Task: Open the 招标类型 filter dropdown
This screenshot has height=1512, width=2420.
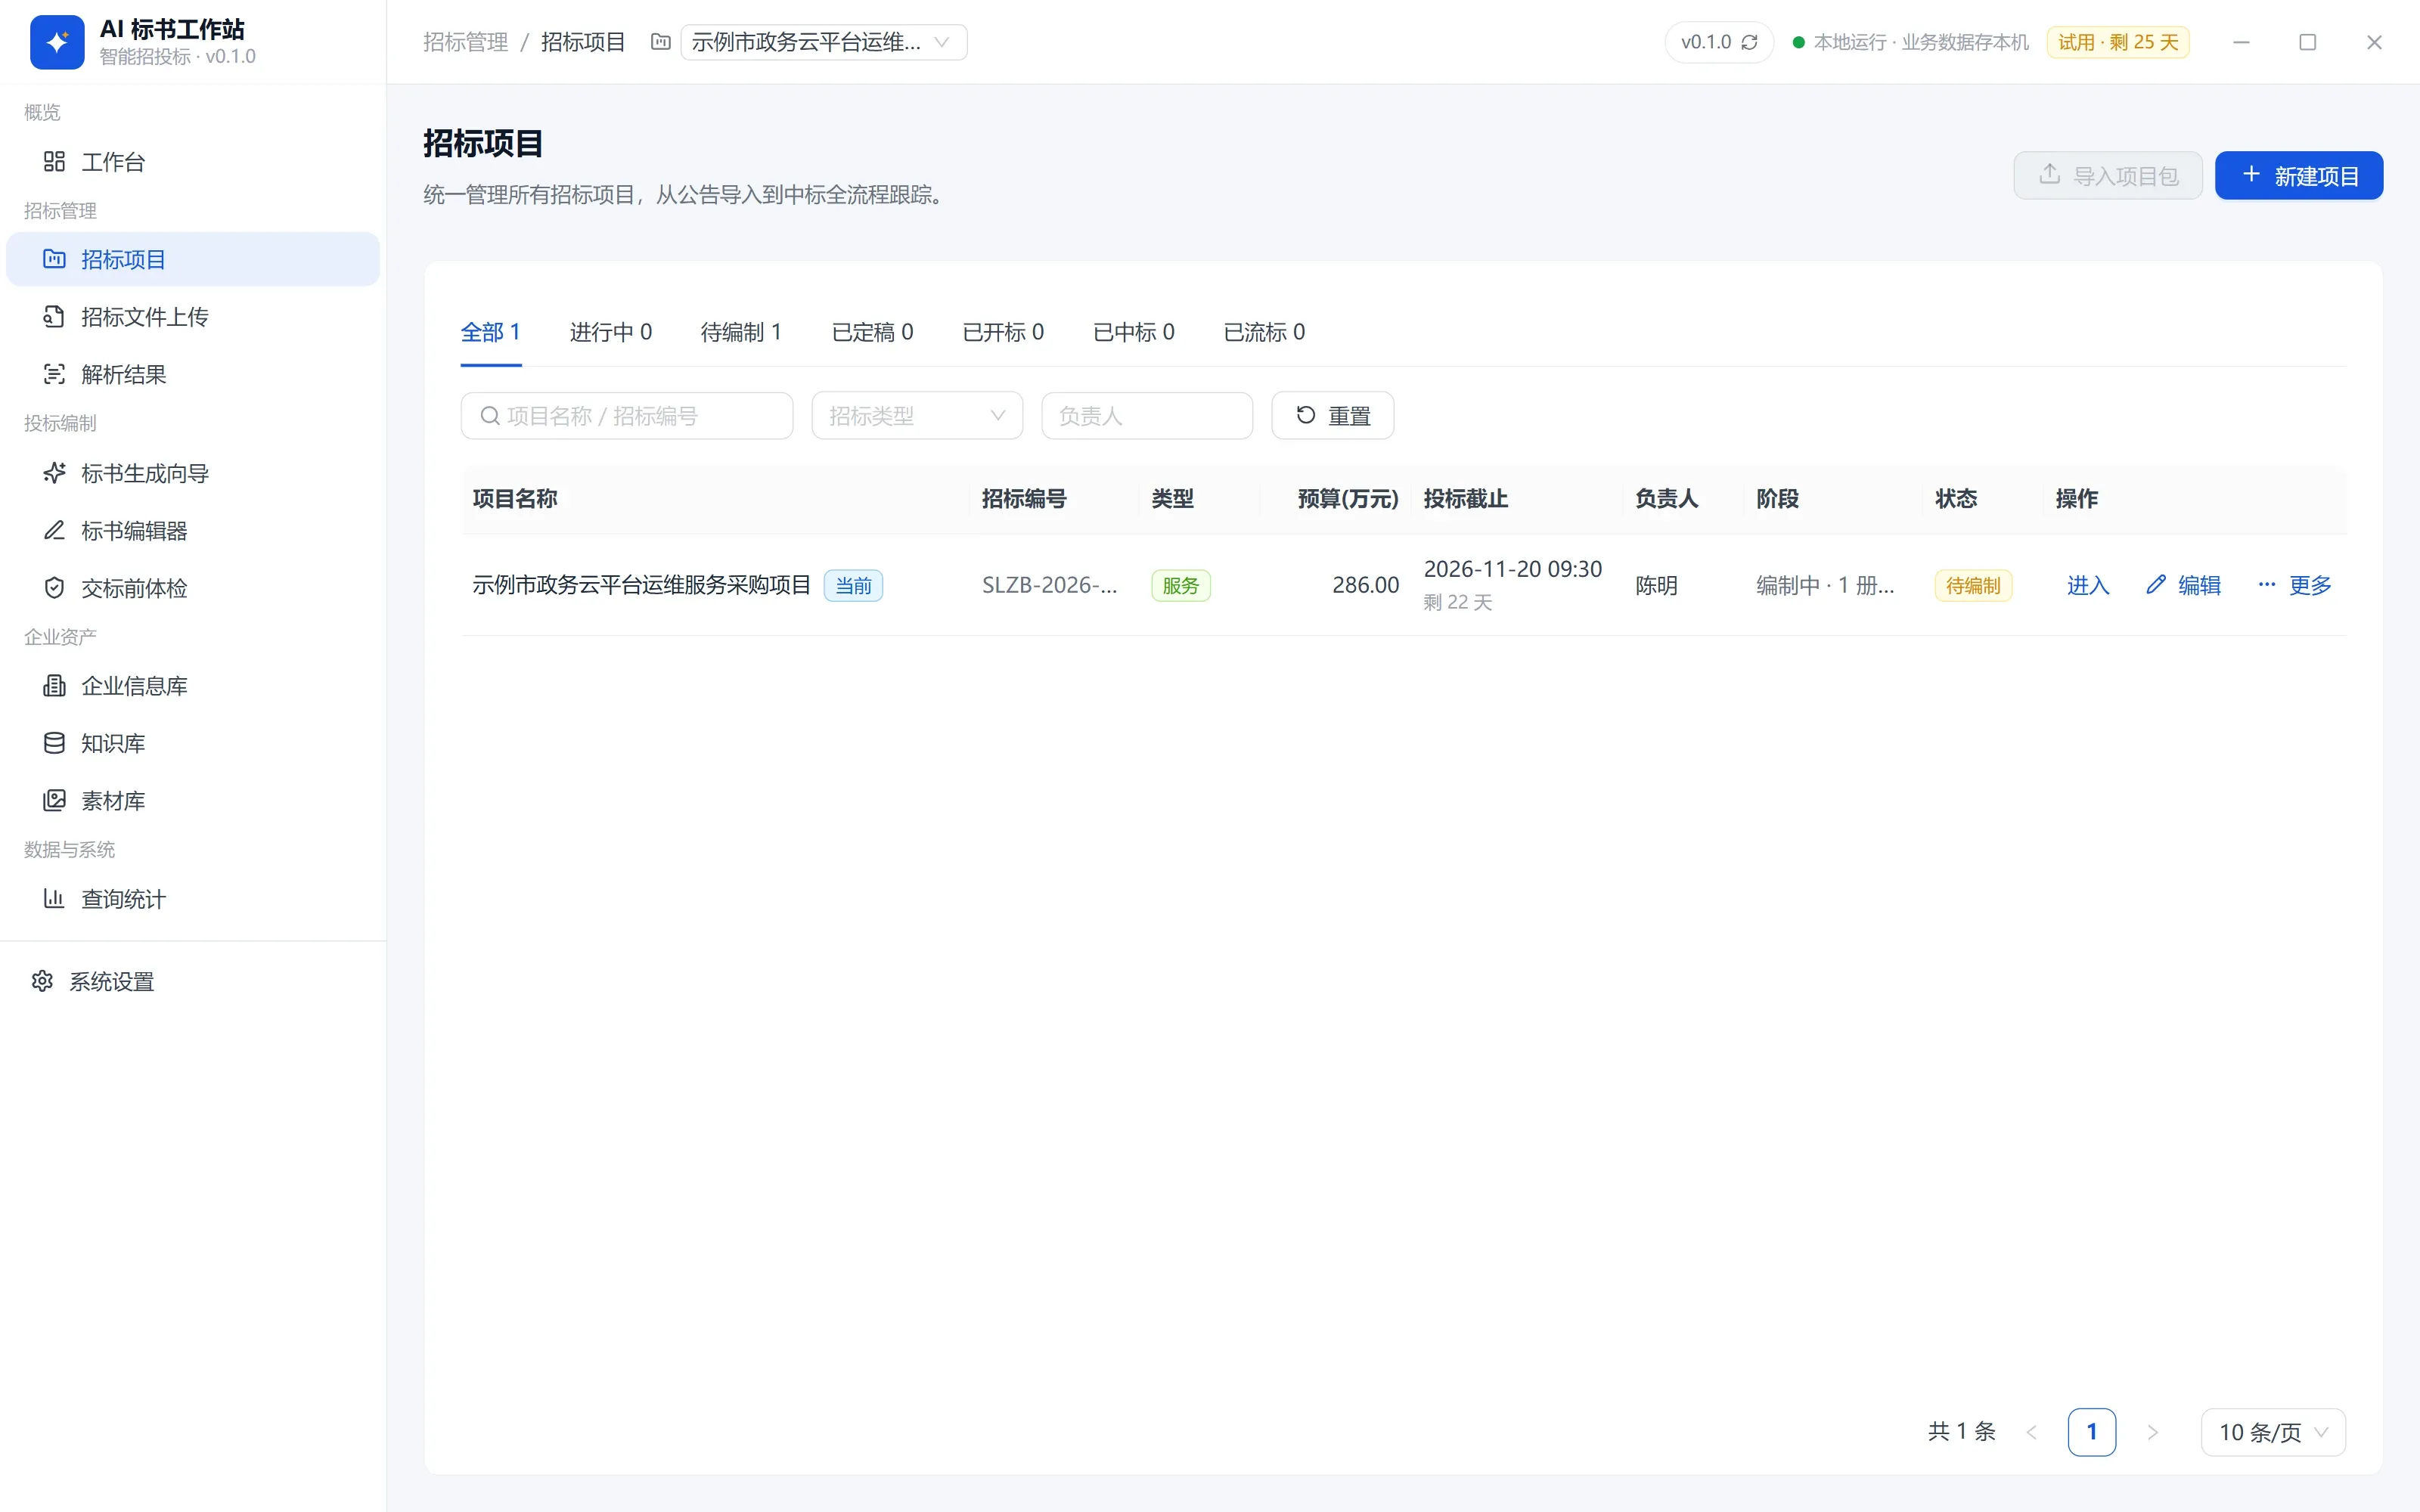Action: coord(917,416)
